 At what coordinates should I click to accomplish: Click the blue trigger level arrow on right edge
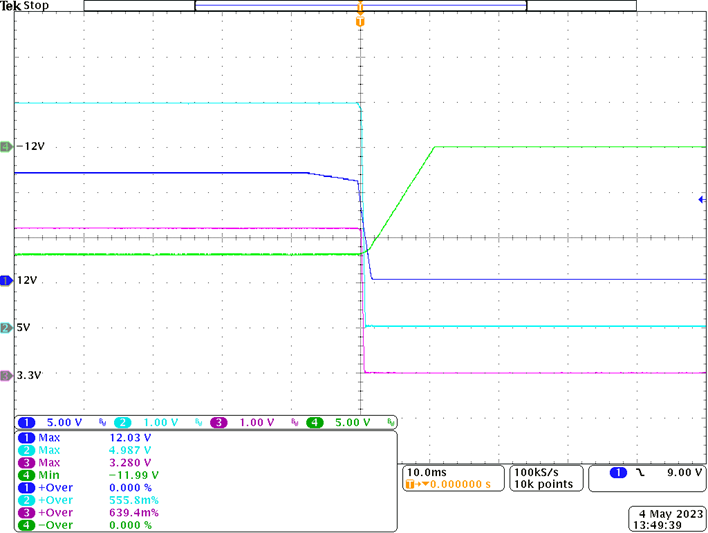[701, 201]
